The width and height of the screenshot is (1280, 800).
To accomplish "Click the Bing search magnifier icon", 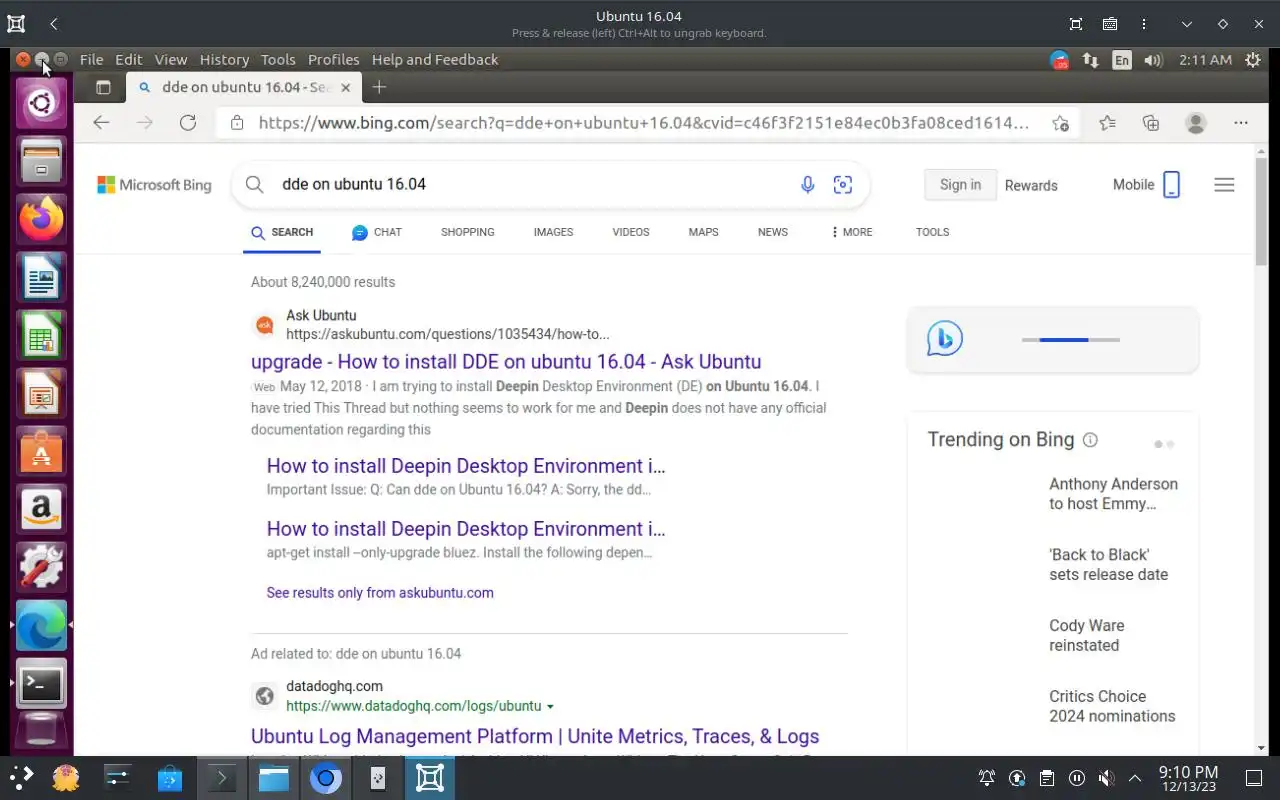I will click(x=255, y=184).
